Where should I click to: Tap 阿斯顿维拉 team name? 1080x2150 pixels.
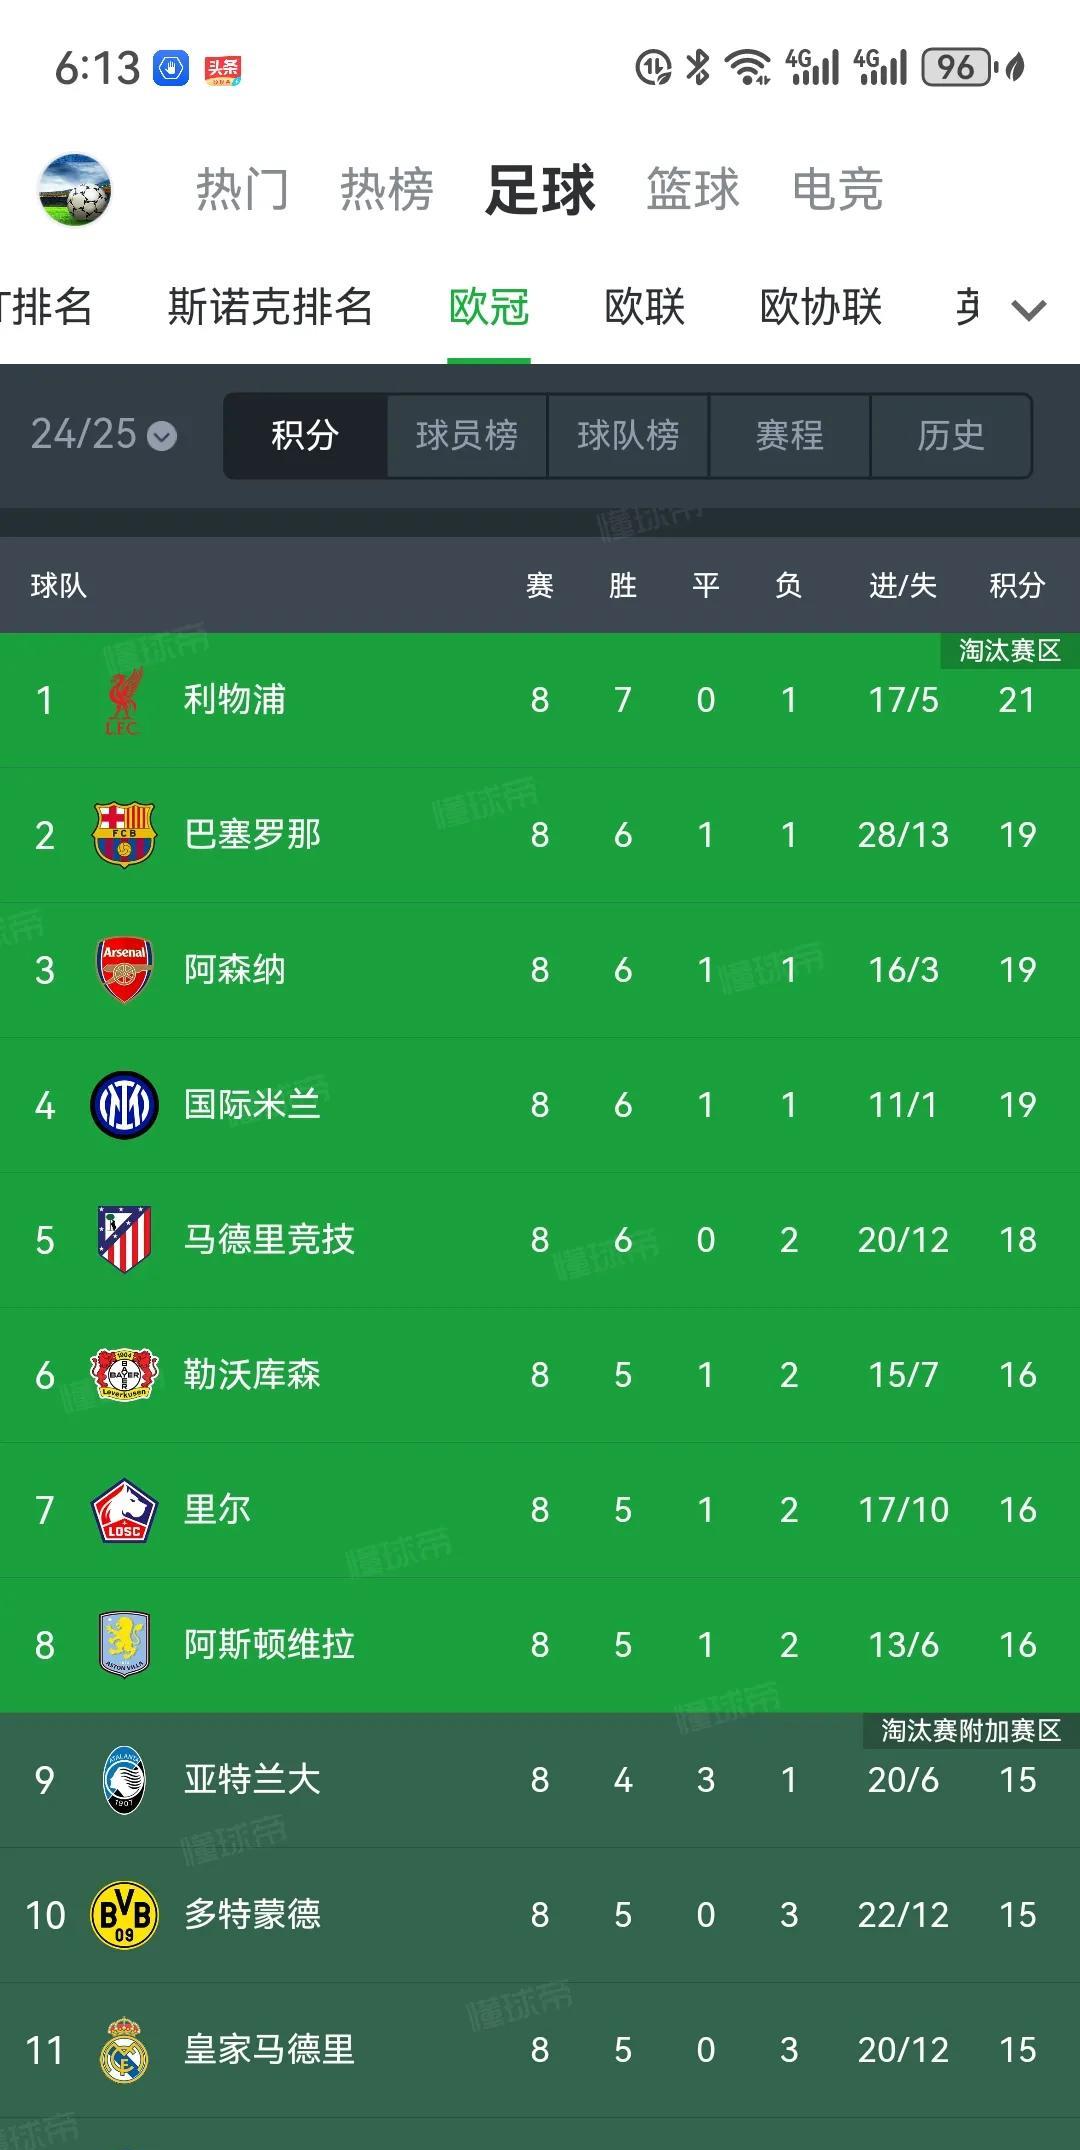coord(269,1645)
